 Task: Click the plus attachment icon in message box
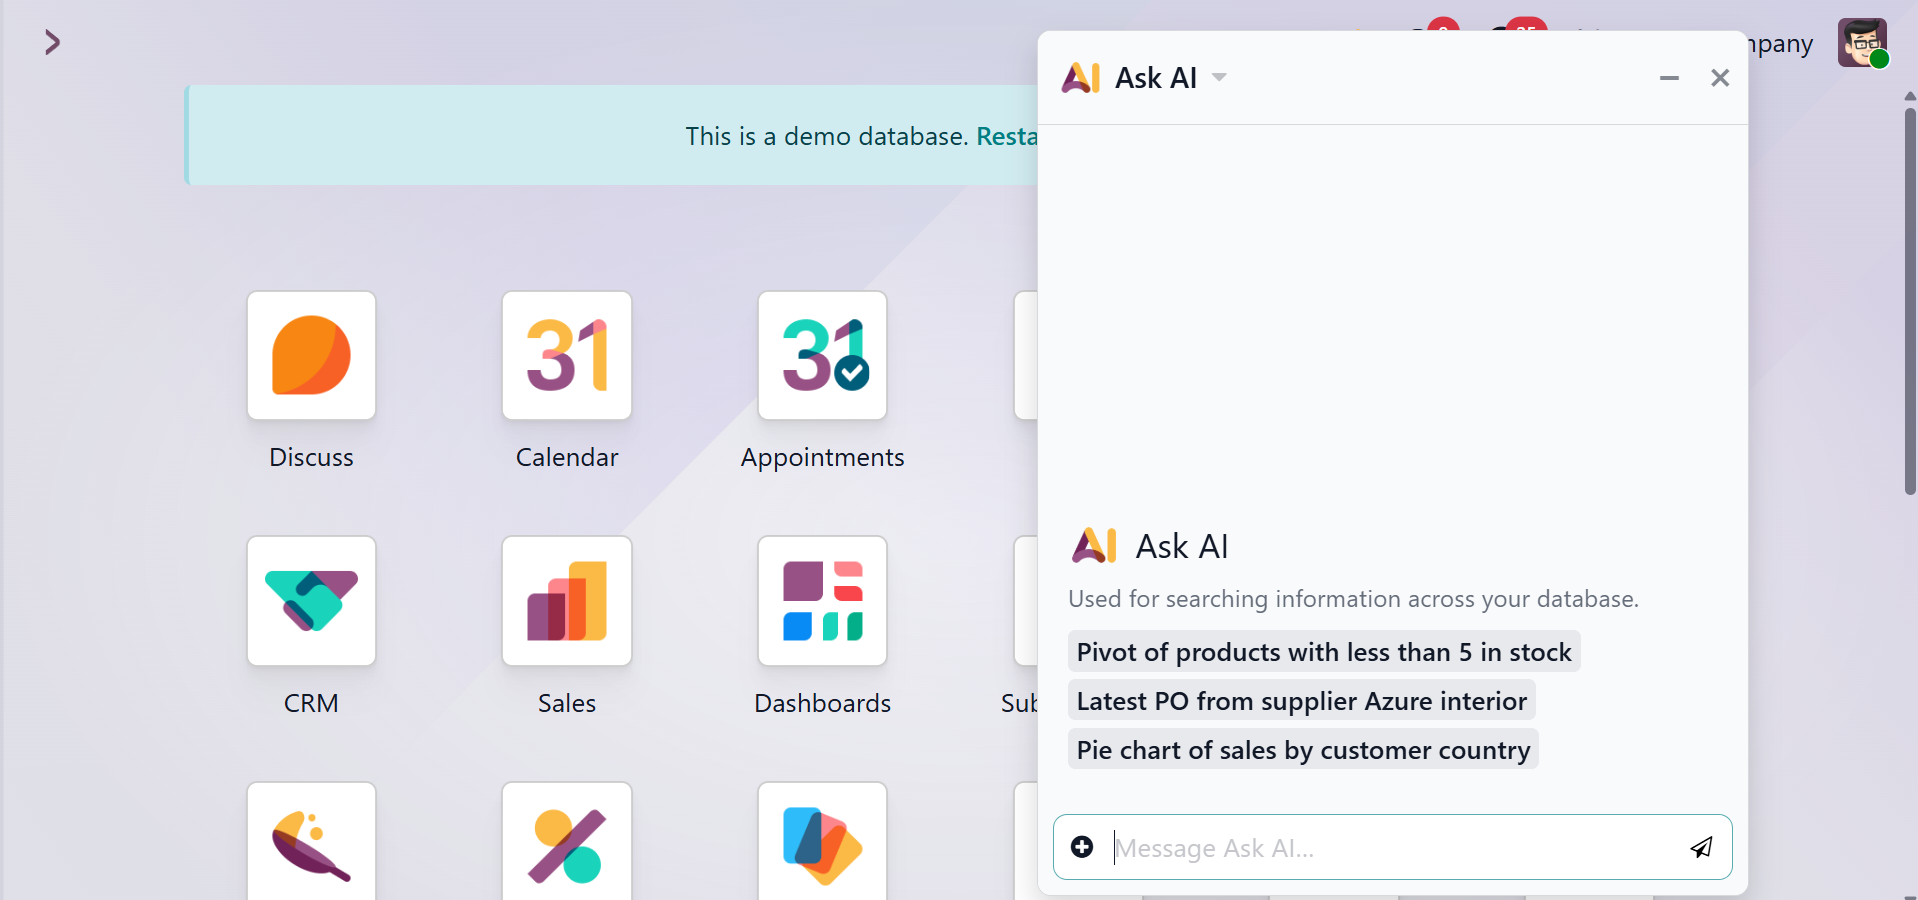1082,848
